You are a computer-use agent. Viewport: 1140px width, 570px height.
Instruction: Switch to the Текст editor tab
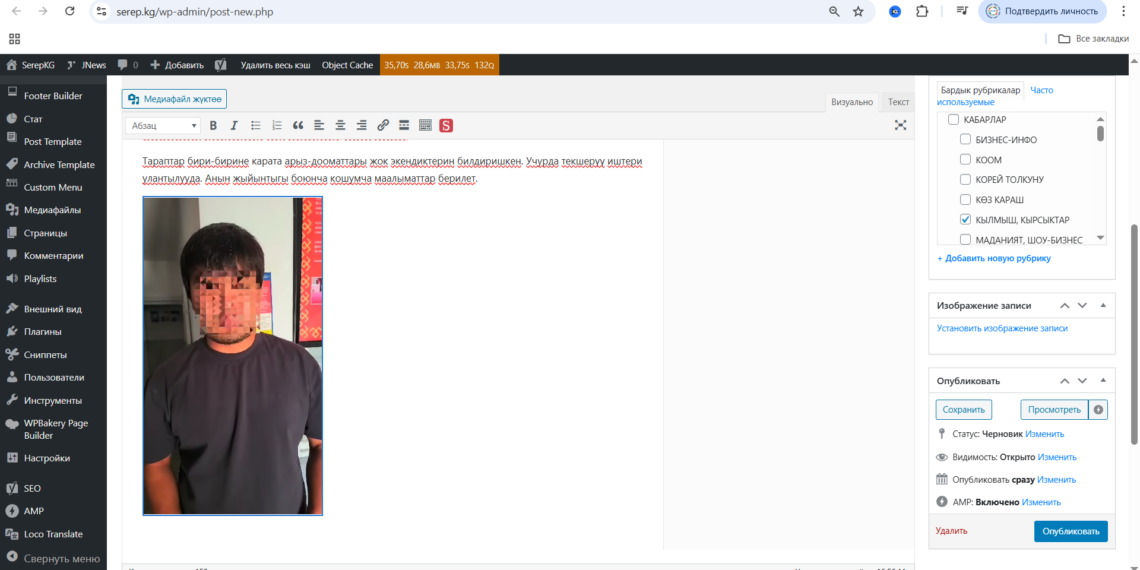coord(898,102)
